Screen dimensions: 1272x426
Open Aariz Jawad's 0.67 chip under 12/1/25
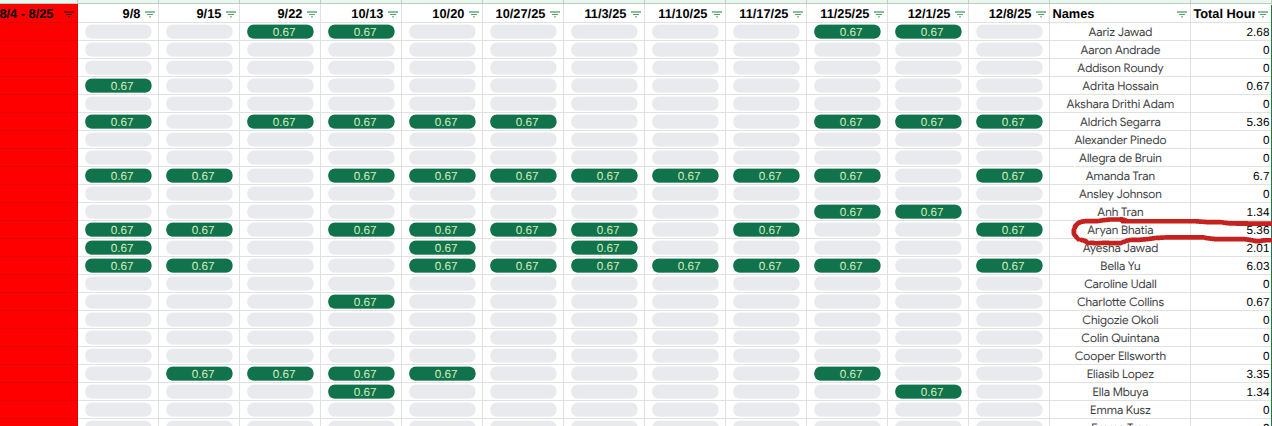click(x=928, y=32)
